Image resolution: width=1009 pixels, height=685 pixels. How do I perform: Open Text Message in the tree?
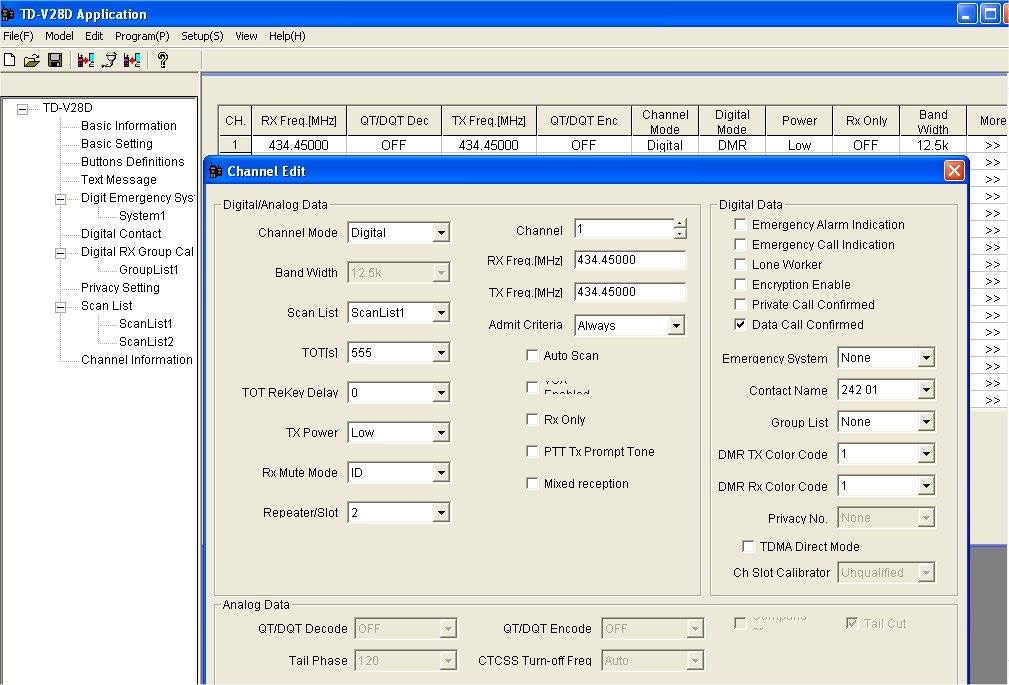click(118, 180)
